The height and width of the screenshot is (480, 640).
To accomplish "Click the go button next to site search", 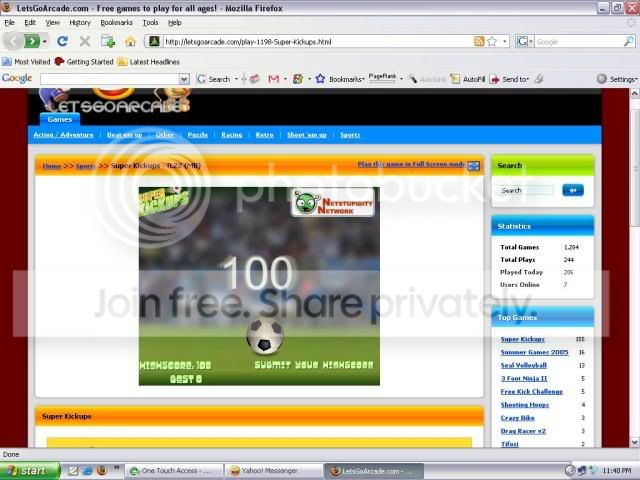I will (573, 190).
